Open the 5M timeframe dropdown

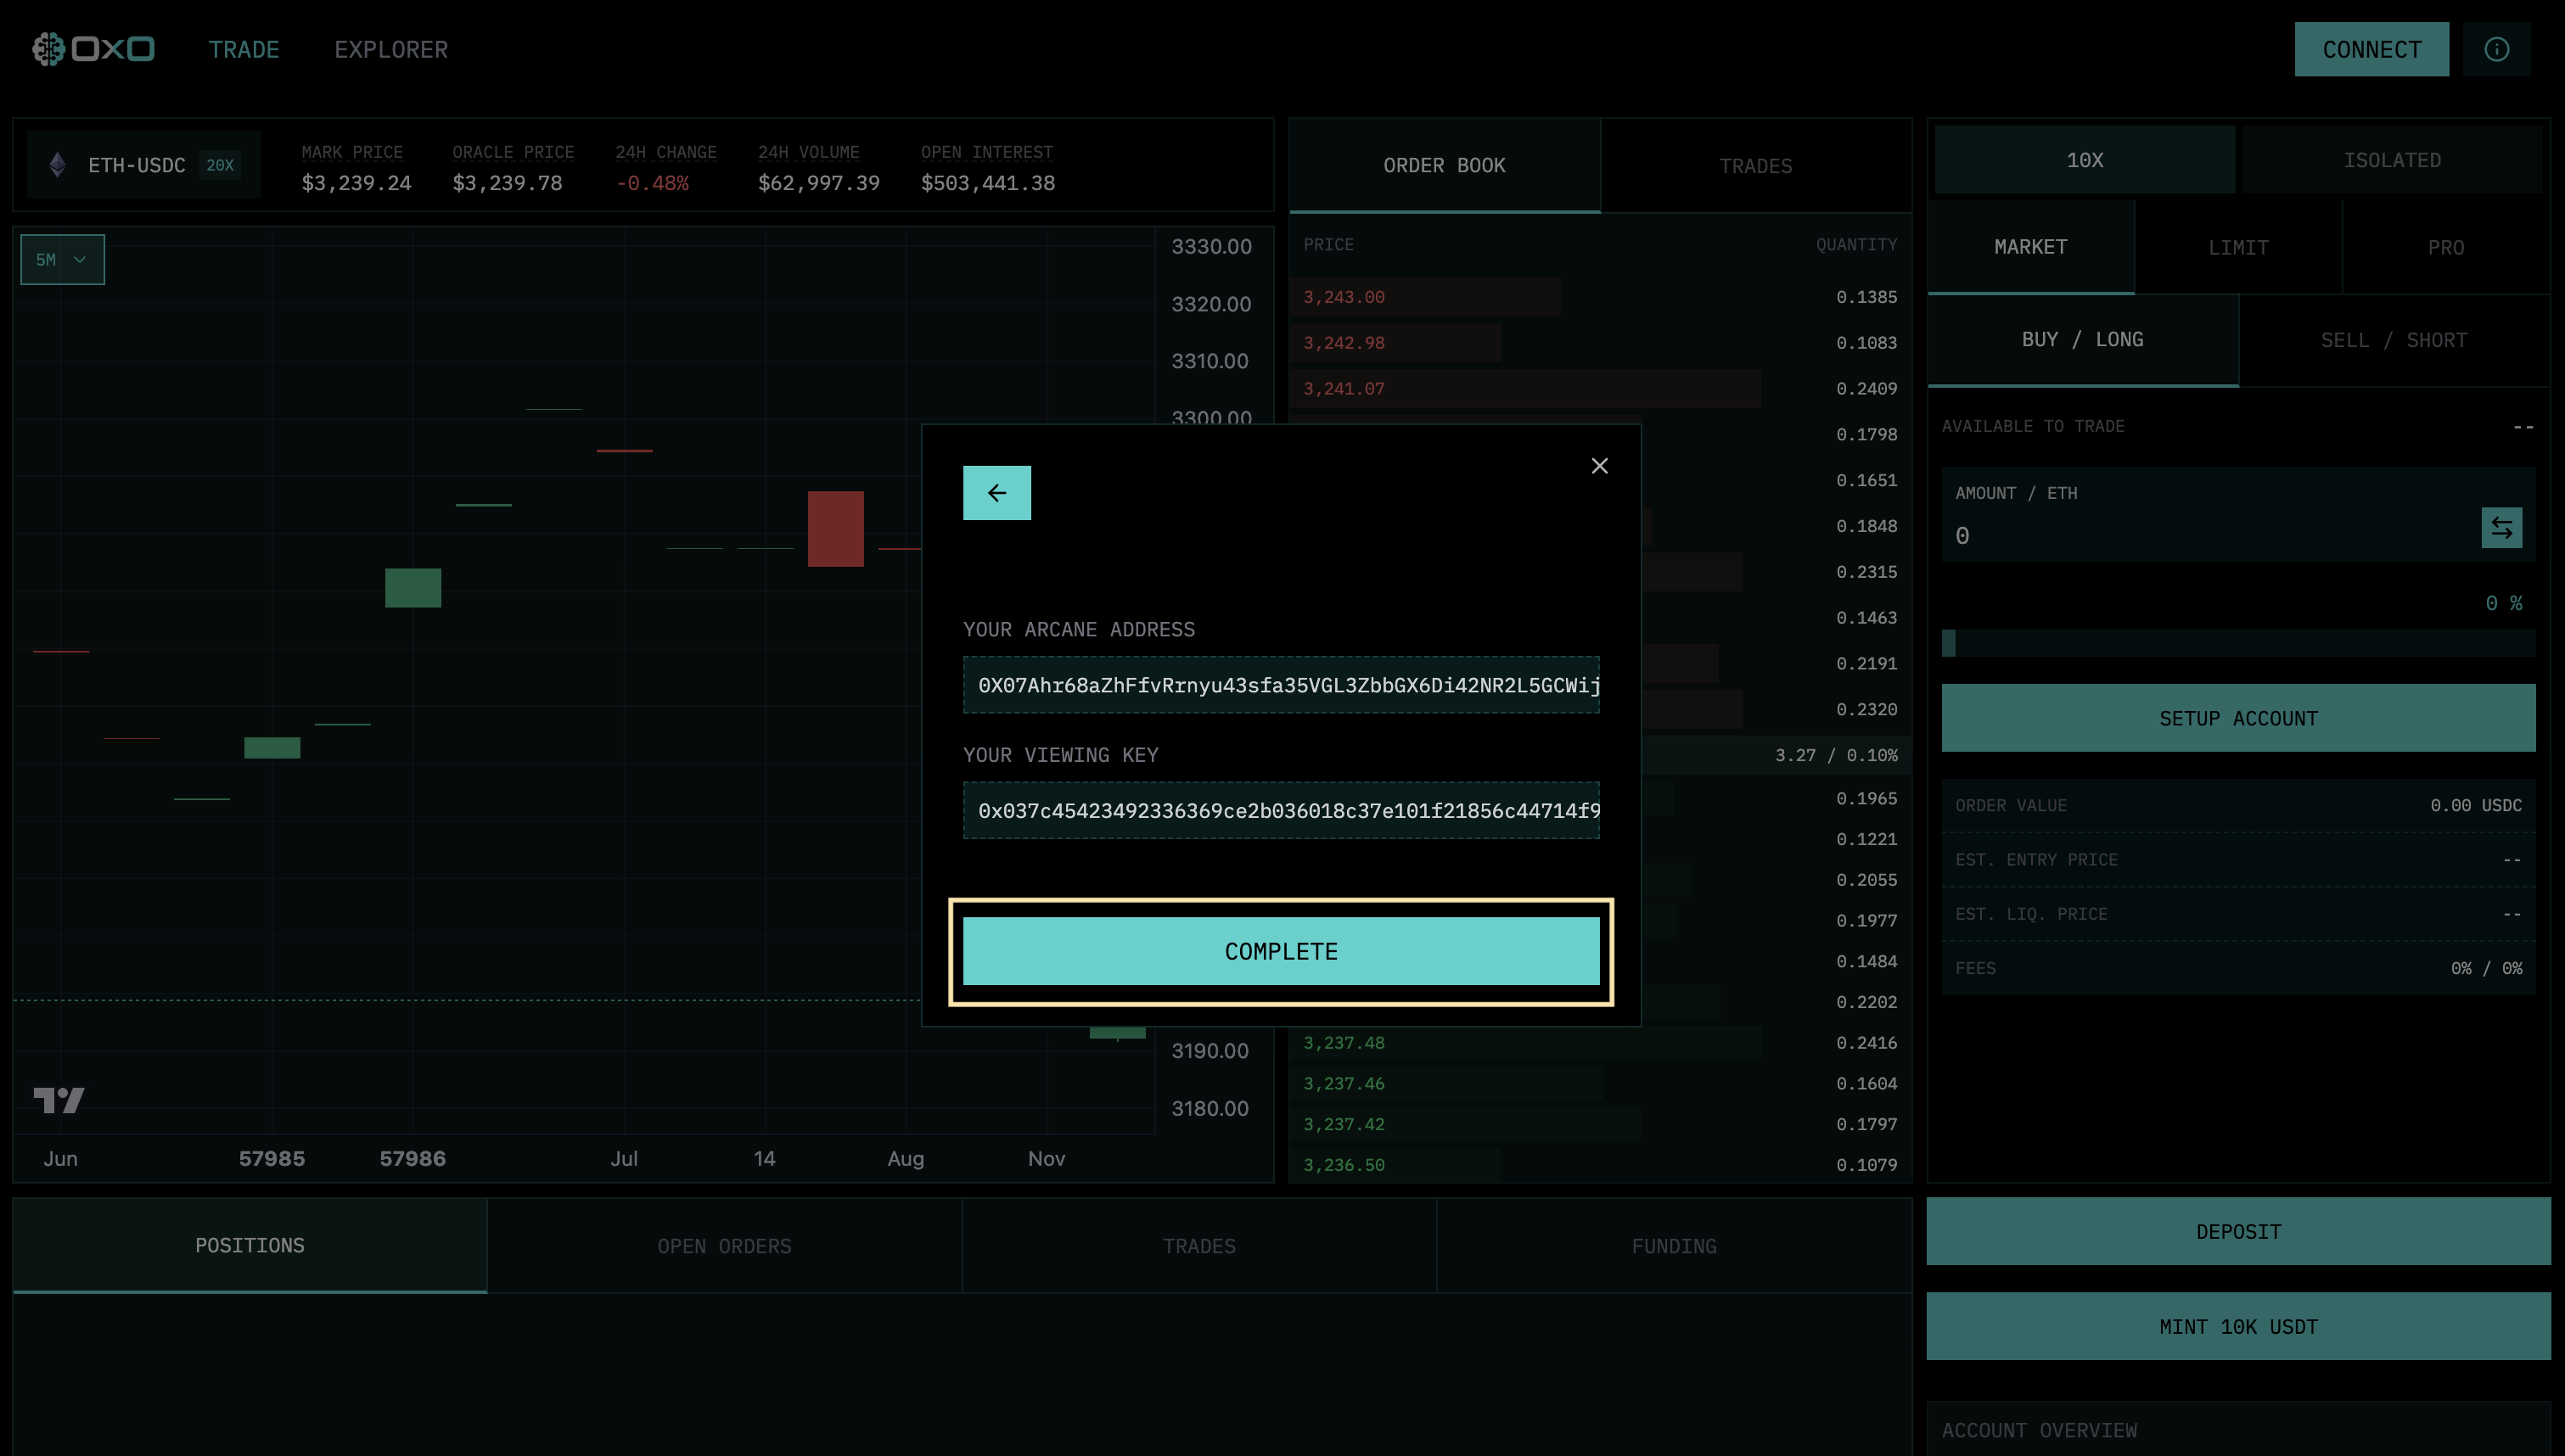click(62, 260)
